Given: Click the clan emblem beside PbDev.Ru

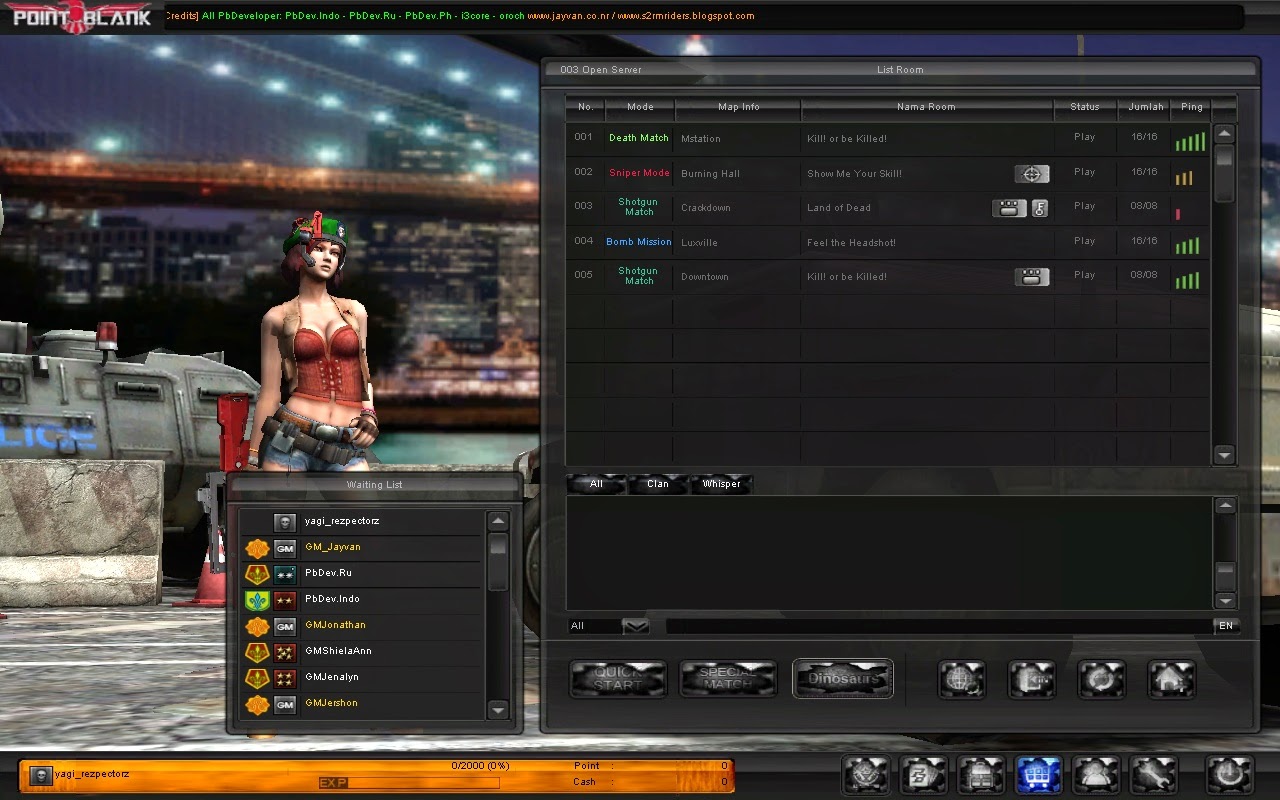Looking at the screenshot, I should [257, 574].
